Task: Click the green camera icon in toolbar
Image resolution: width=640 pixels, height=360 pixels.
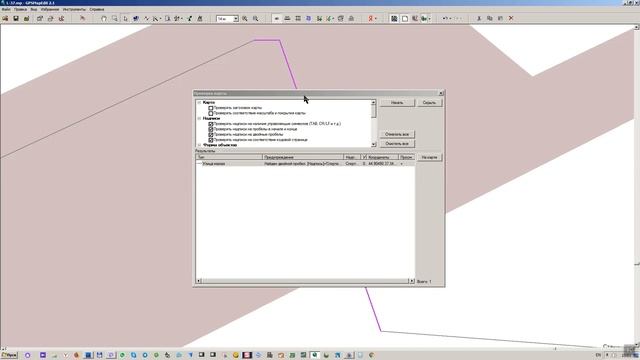Action: [x=424, y=18]
